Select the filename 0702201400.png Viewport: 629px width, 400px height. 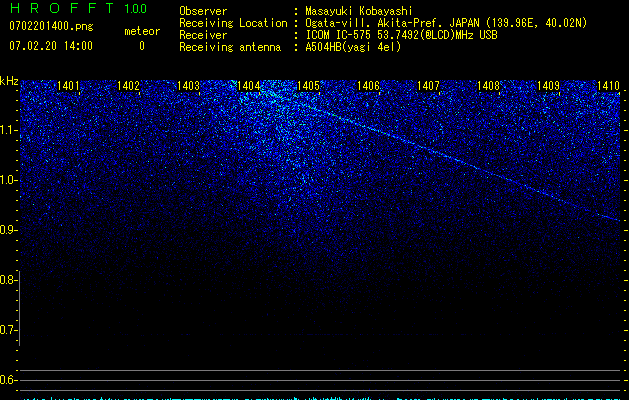tap(51, 26)
